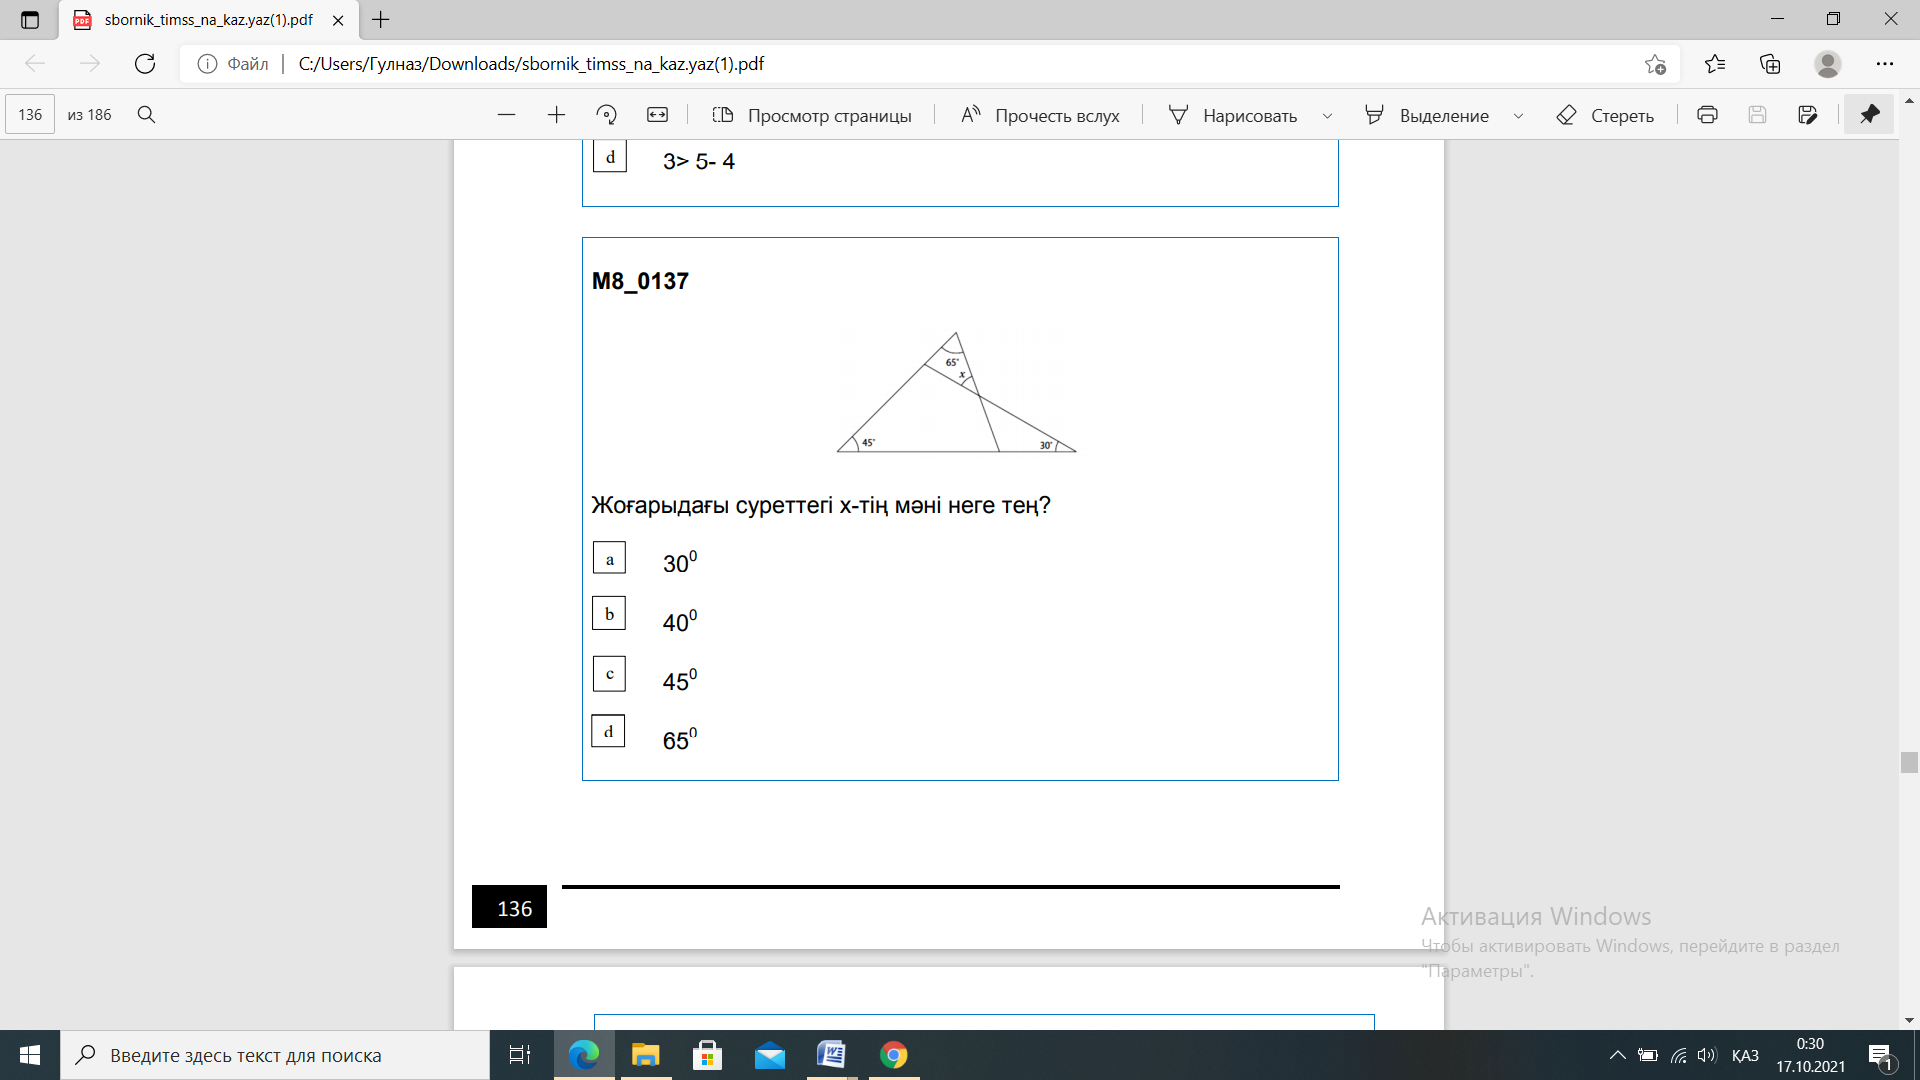Click the Стереть eraser button
1920x1080 pixels.
(x=1605, y=115)
